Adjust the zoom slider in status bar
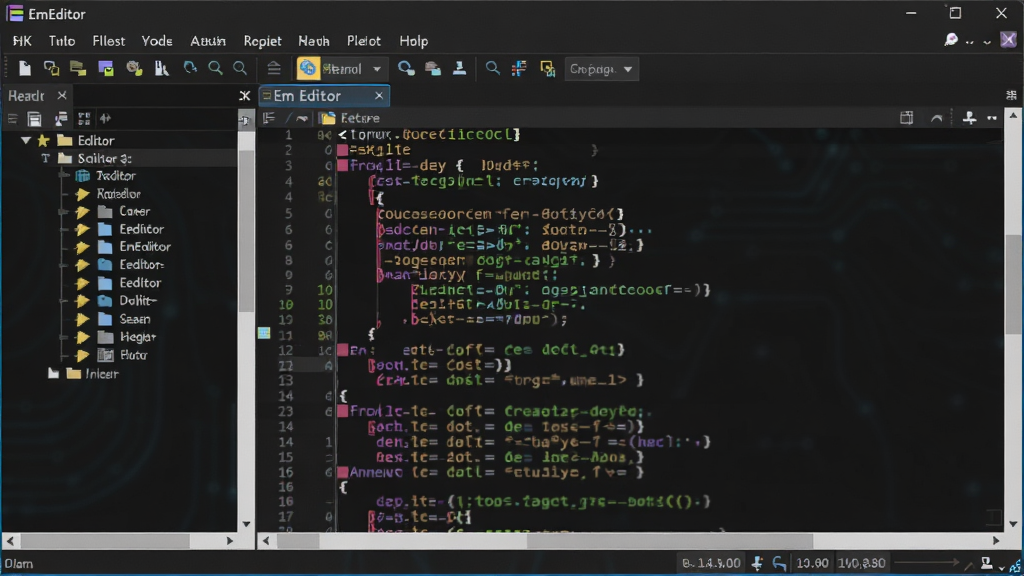The image size is (1024, 576). pos(927,562)
